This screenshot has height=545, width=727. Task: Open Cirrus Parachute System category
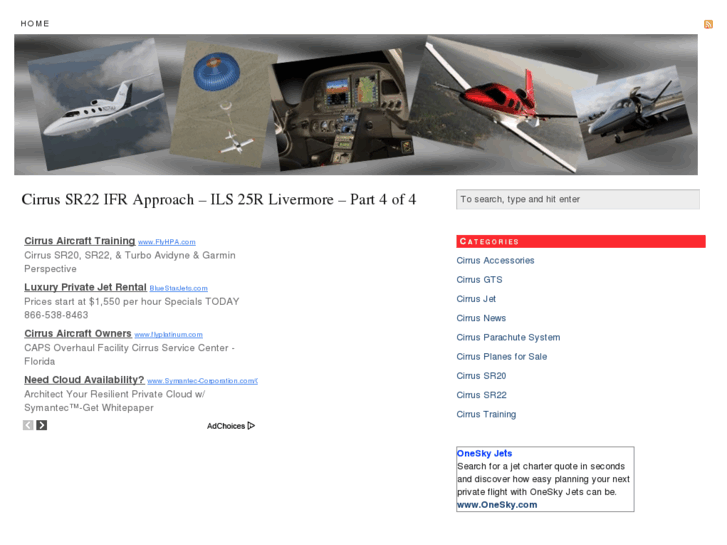tap(508, 338)
